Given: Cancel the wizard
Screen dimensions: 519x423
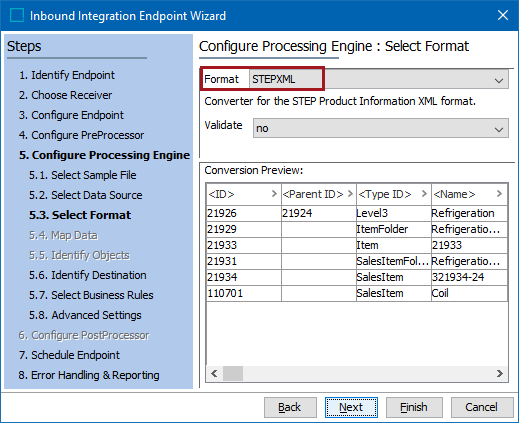Looking at the screenshot, I should pyautogui.click(x=482, y=407).
